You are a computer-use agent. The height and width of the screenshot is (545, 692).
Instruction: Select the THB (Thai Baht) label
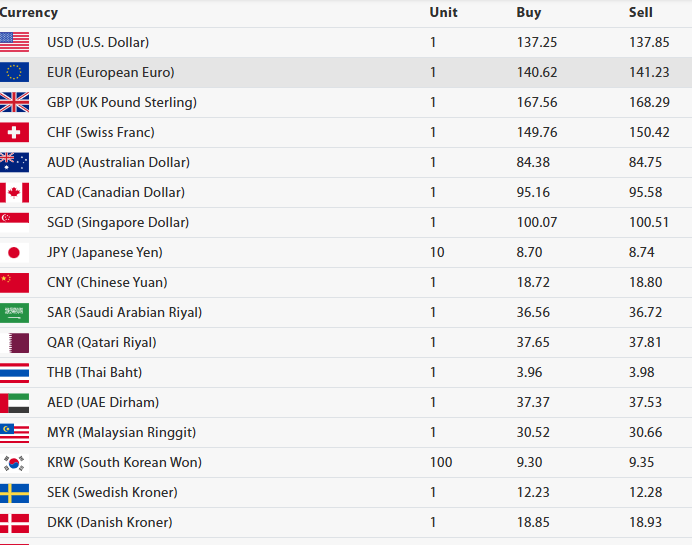click(94, 372)
